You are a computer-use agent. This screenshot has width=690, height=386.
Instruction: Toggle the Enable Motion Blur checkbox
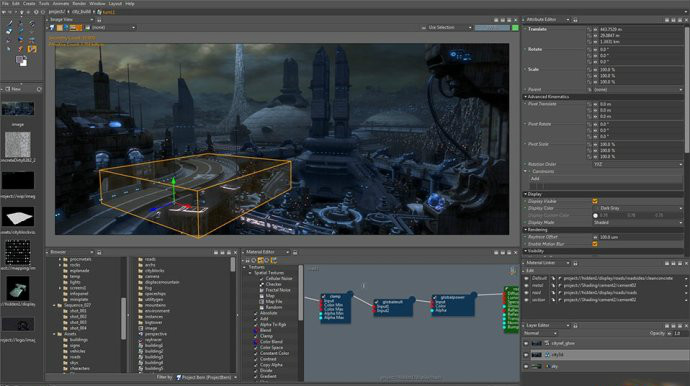(595, 244)
